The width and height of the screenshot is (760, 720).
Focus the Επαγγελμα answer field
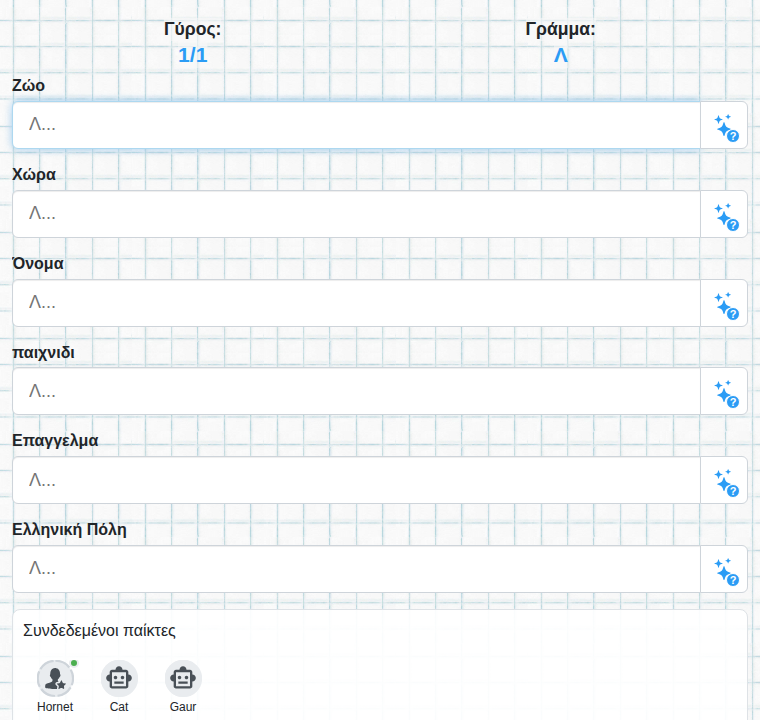(x=357, y=480)
